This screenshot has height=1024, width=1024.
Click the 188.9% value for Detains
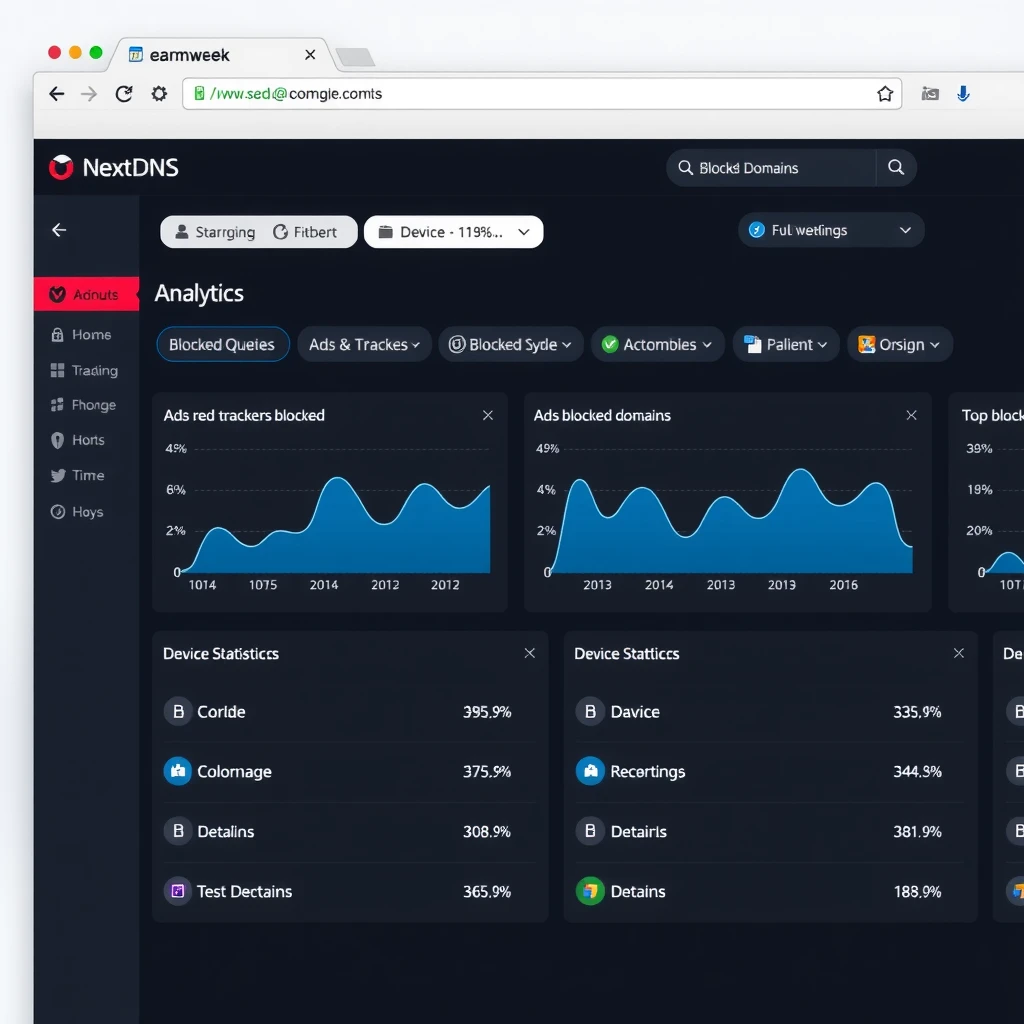coord(918,891)
